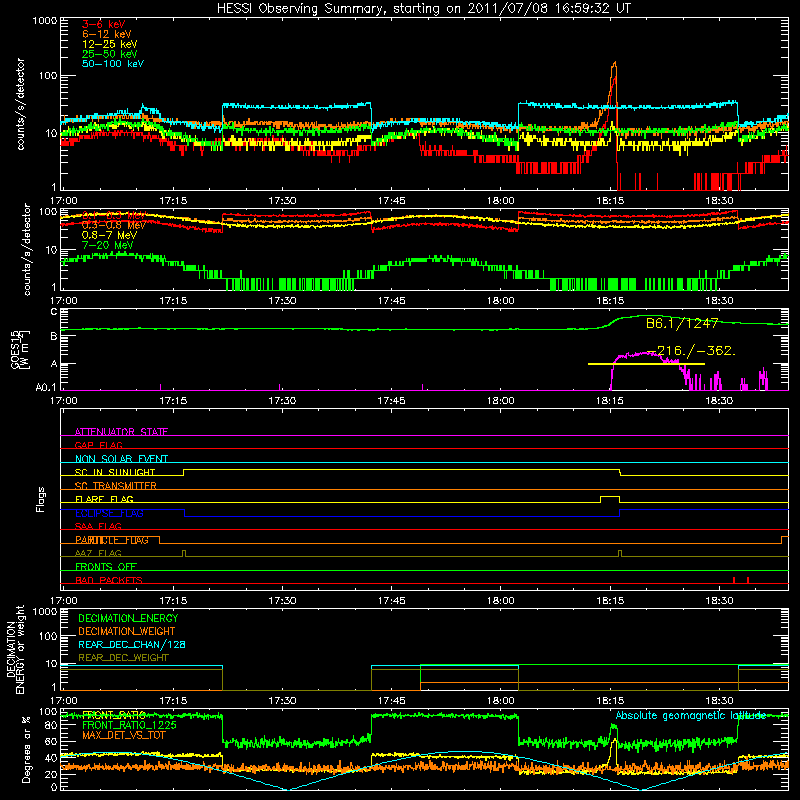Click the REAR_DEC_CHAN/128 legend label
Screen dimensions: 800x800
(132, 644)
